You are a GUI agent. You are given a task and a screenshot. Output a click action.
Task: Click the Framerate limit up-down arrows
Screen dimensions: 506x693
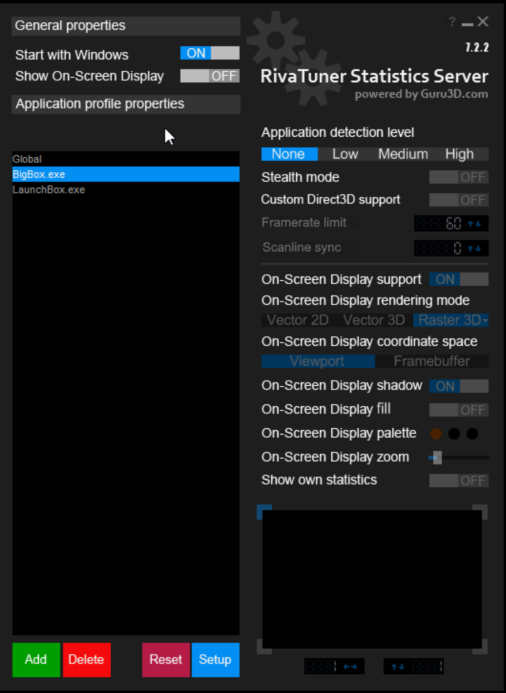475,224
